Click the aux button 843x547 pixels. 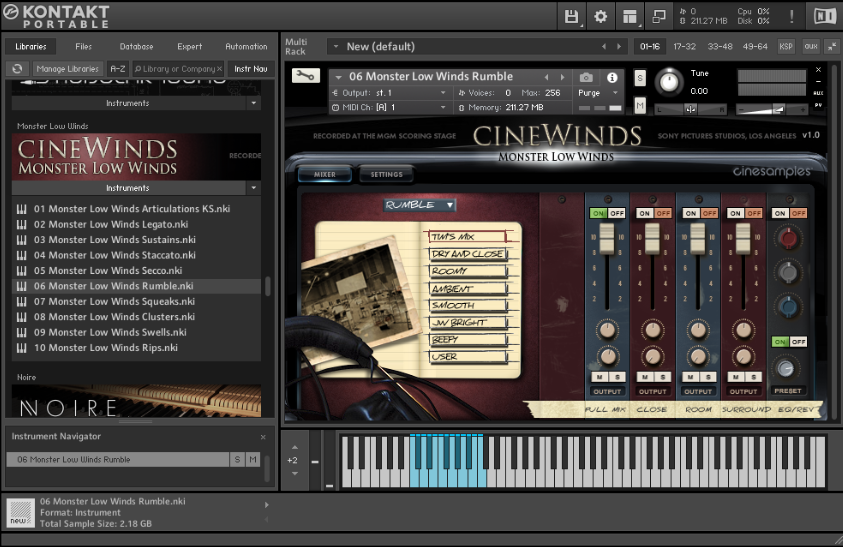point(811,47)
